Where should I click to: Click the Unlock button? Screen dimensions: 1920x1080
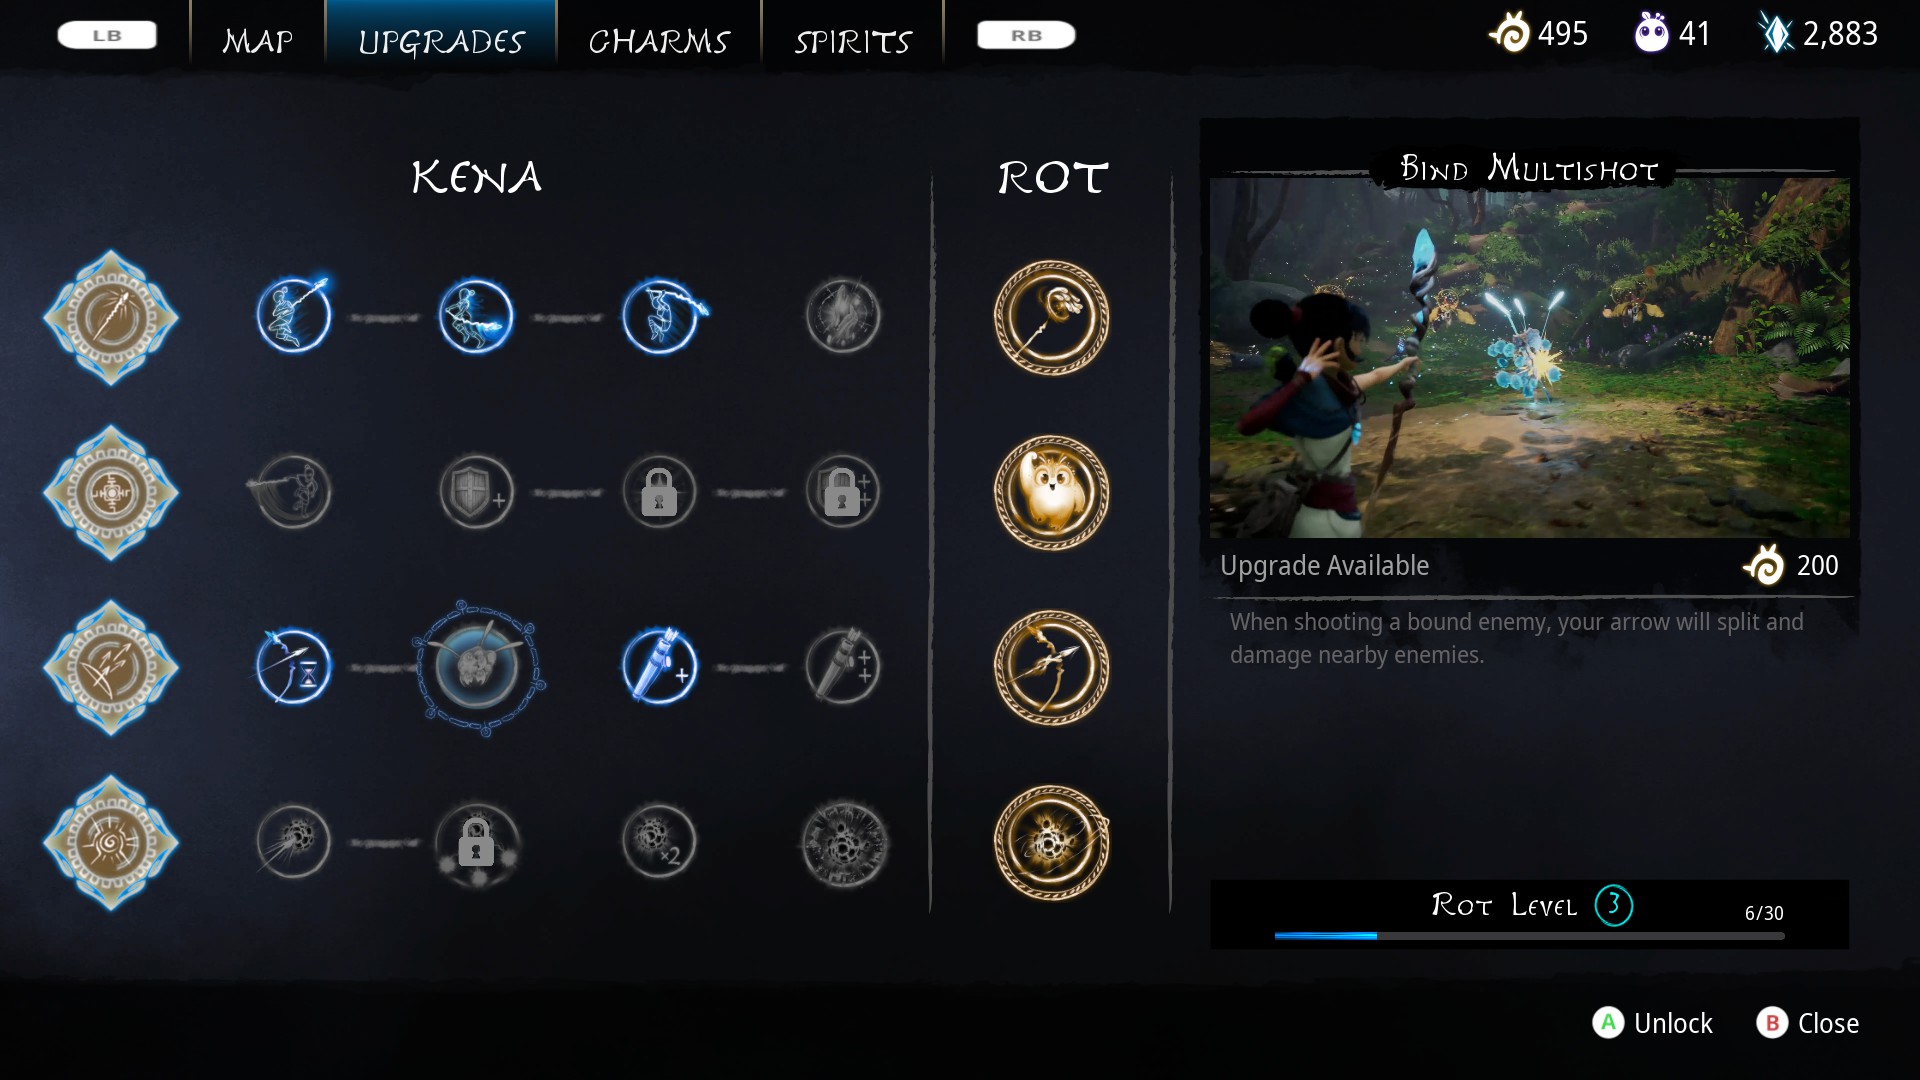(x=1653, y=1023)
